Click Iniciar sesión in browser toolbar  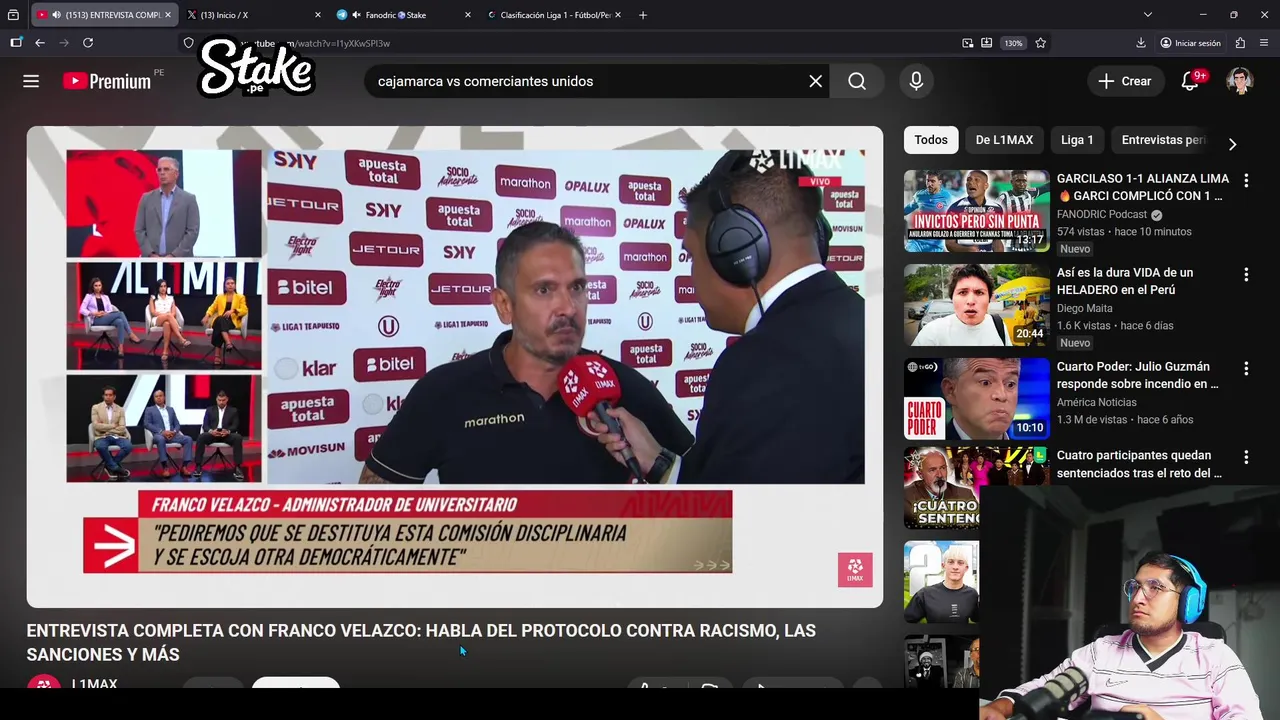pos(1190,43)
